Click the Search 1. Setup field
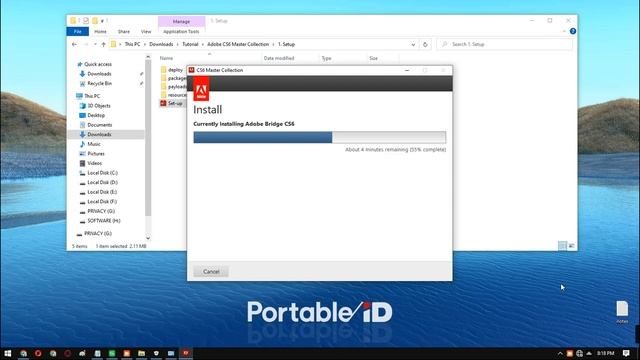Screen dimensions: 640x360 coord(505,44)
